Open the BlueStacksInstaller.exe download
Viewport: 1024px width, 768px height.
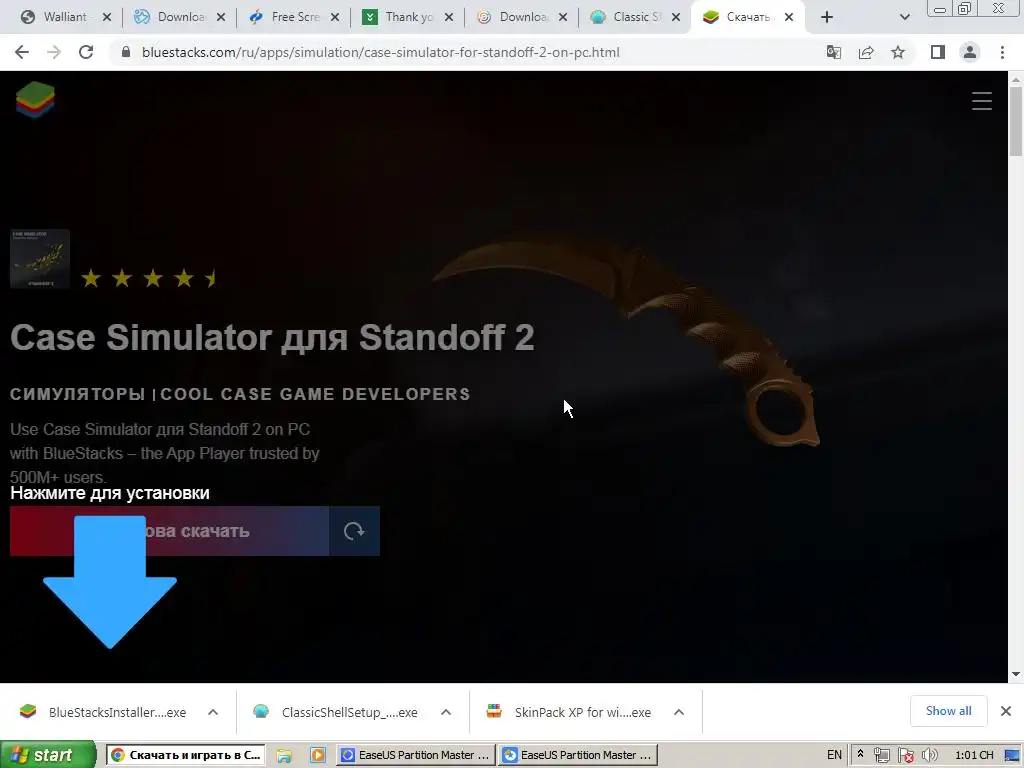click(x=103, y=712)
